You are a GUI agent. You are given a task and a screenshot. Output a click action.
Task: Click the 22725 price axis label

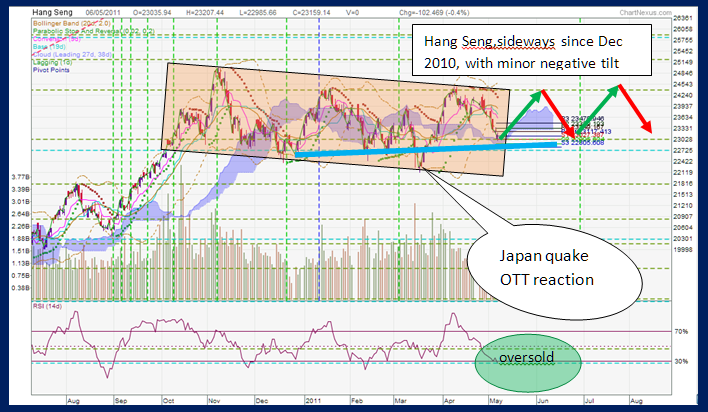tap(682, 150)
